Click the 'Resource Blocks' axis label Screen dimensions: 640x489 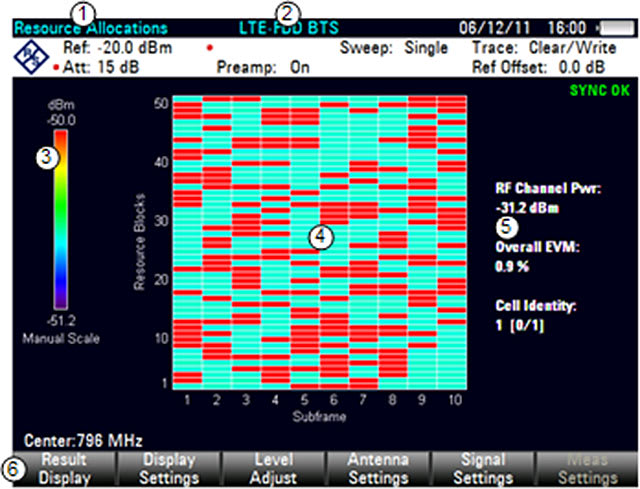point(139,242)
